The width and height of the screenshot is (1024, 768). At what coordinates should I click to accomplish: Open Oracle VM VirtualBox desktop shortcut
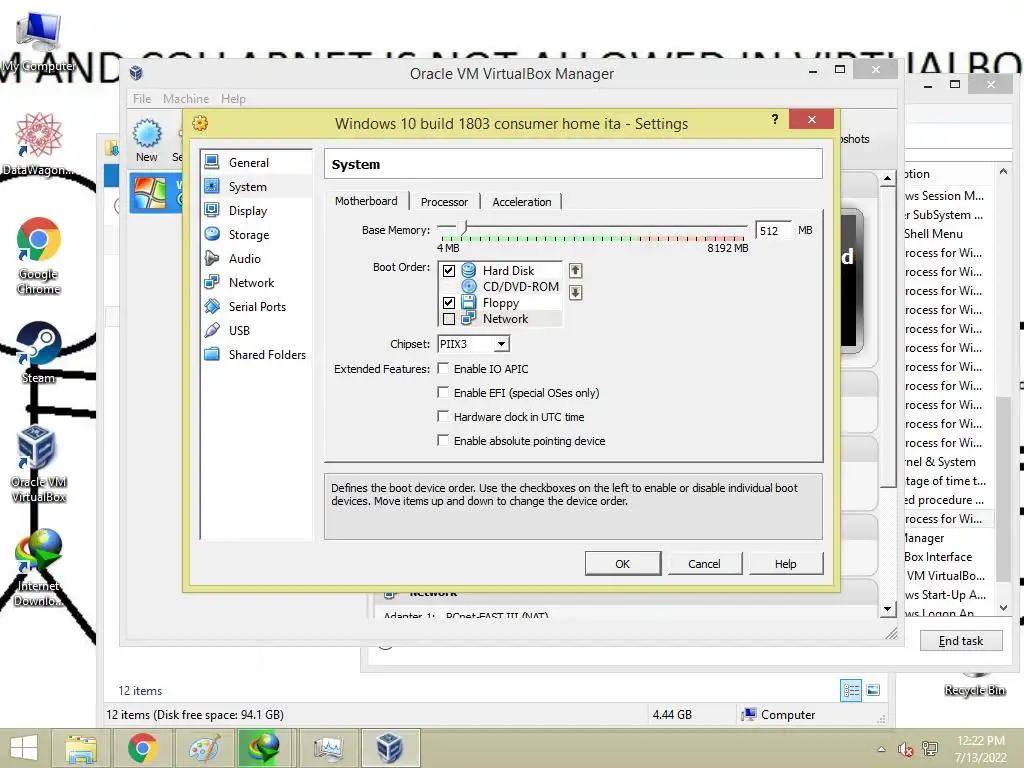click(x=39, y=464)
